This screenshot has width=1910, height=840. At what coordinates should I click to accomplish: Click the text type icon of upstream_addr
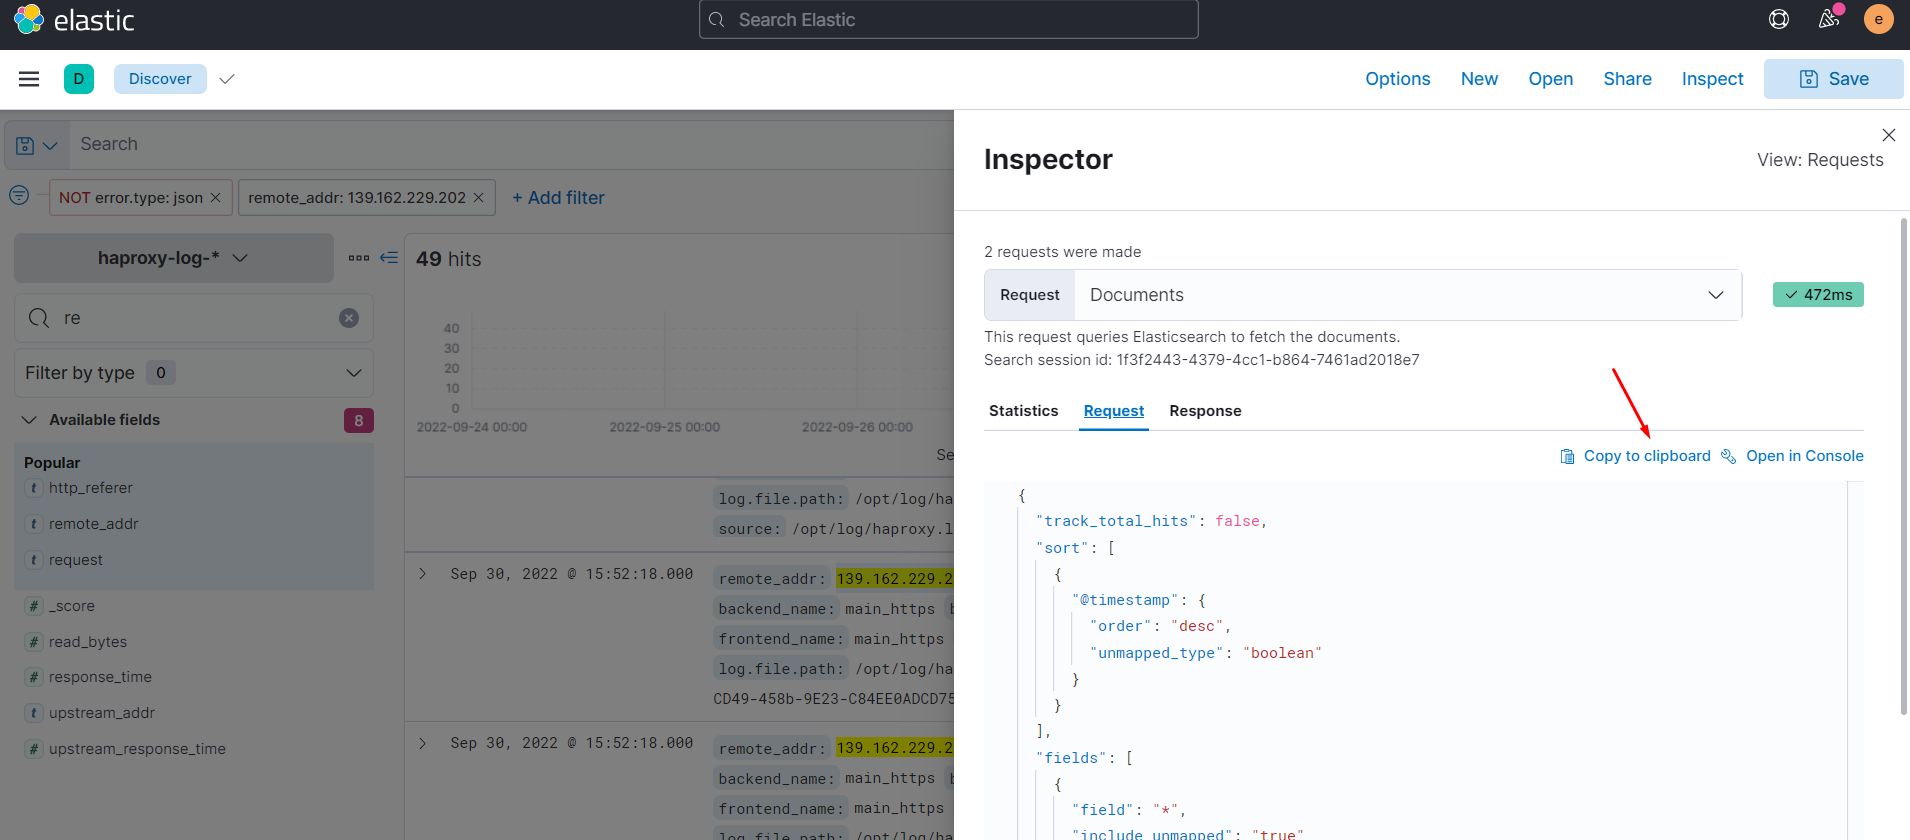[x=34, y=713]
